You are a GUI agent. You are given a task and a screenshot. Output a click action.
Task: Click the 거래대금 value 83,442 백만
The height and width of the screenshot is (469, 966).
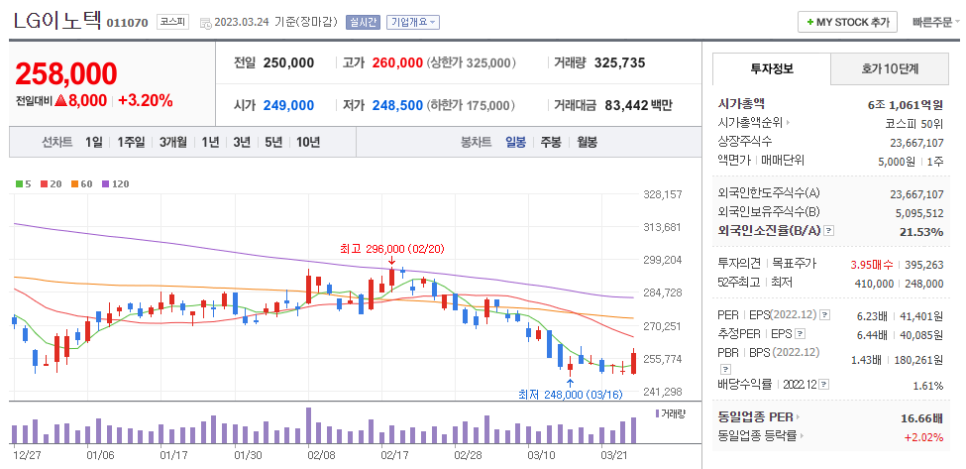coord(638,105)
